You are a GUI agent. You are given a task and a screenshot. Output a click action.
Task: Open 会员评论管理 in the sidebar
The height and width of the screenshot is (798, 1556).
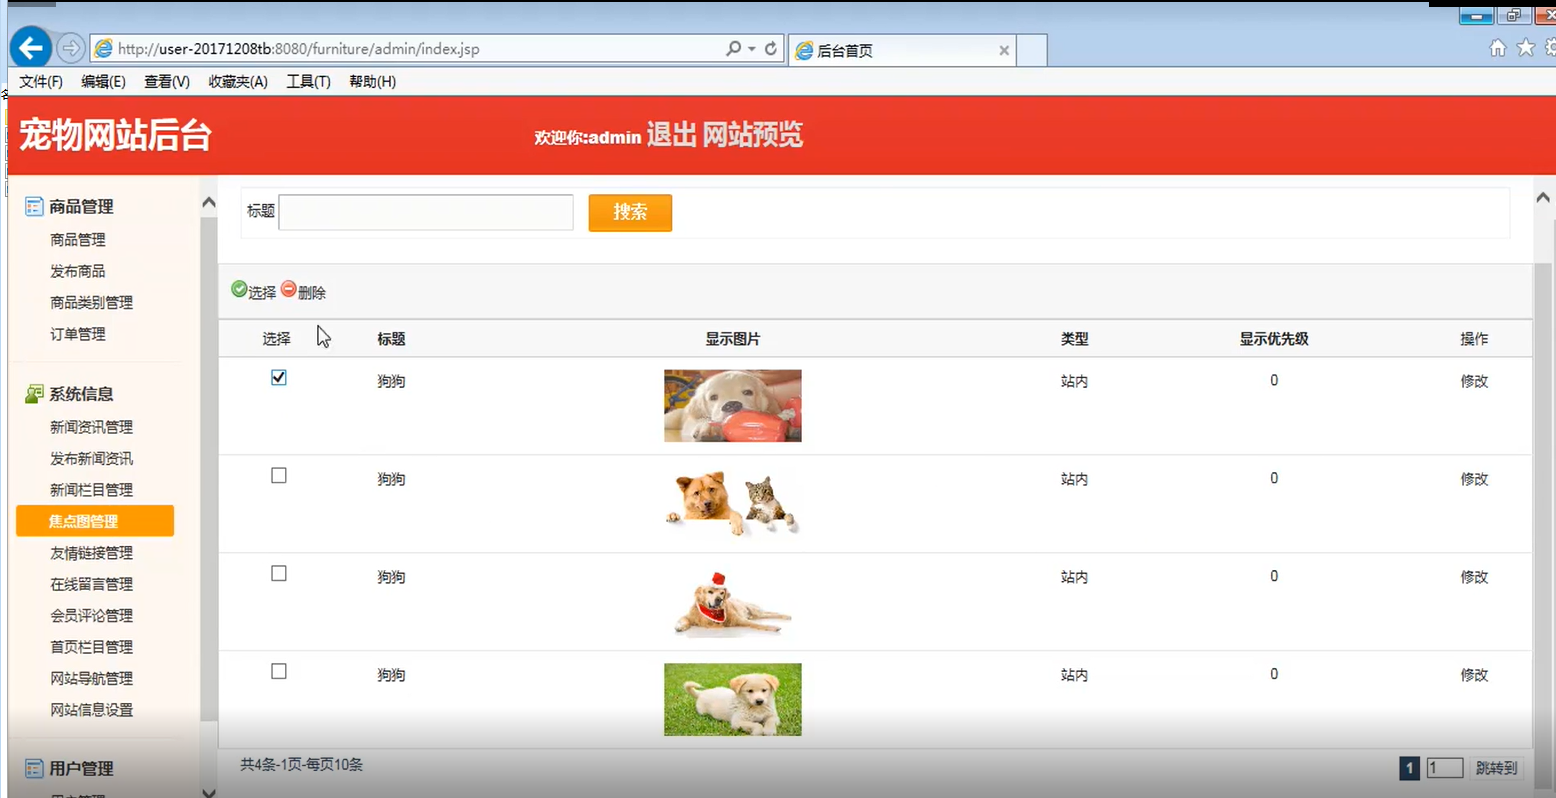tap(92, 616)
